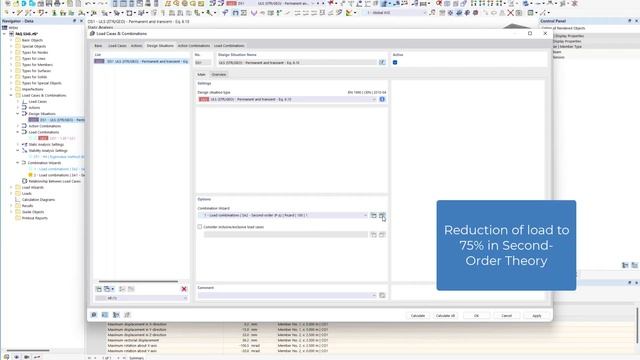Expand the Action Combinations tree node
This screenshot has height=360, width=640.
18,126
